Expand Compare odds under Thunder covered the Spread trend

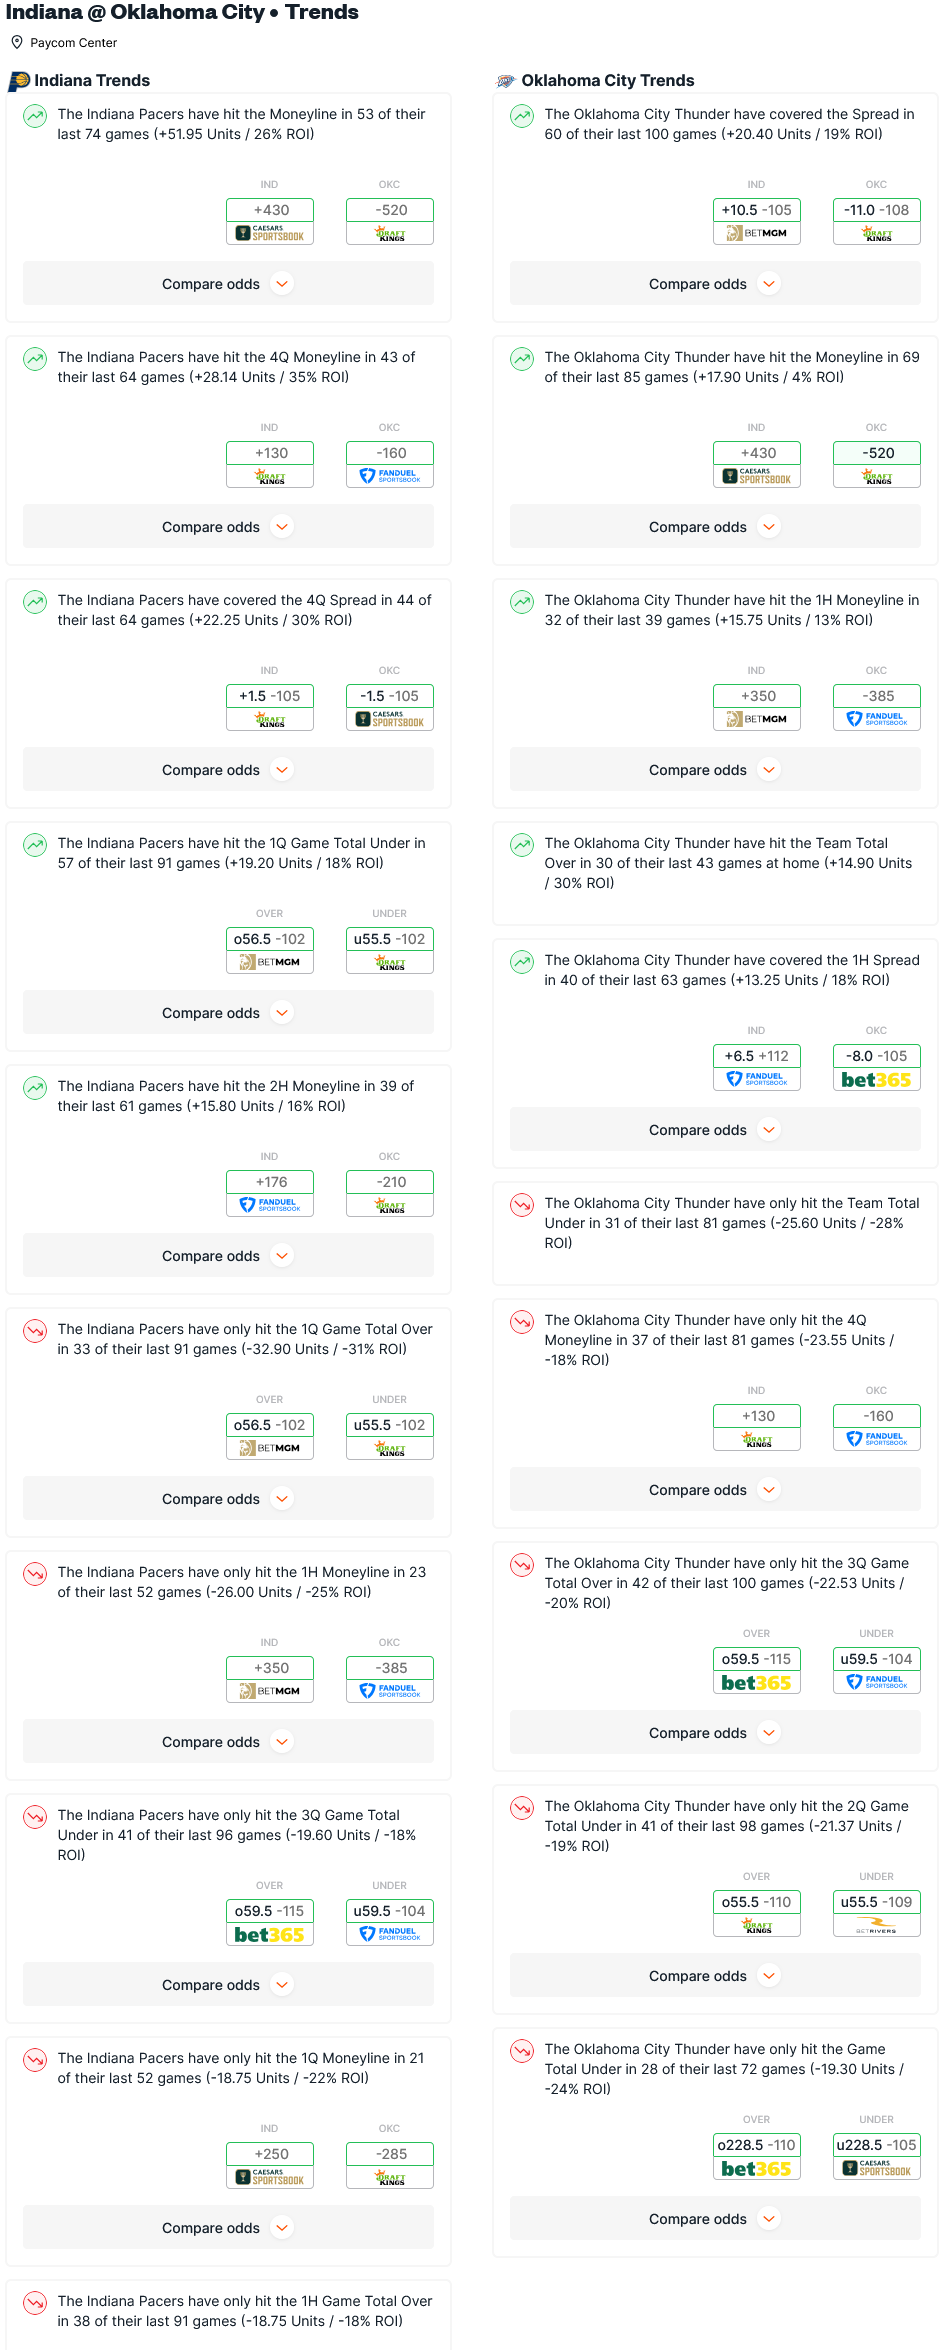tap(715, 284)
